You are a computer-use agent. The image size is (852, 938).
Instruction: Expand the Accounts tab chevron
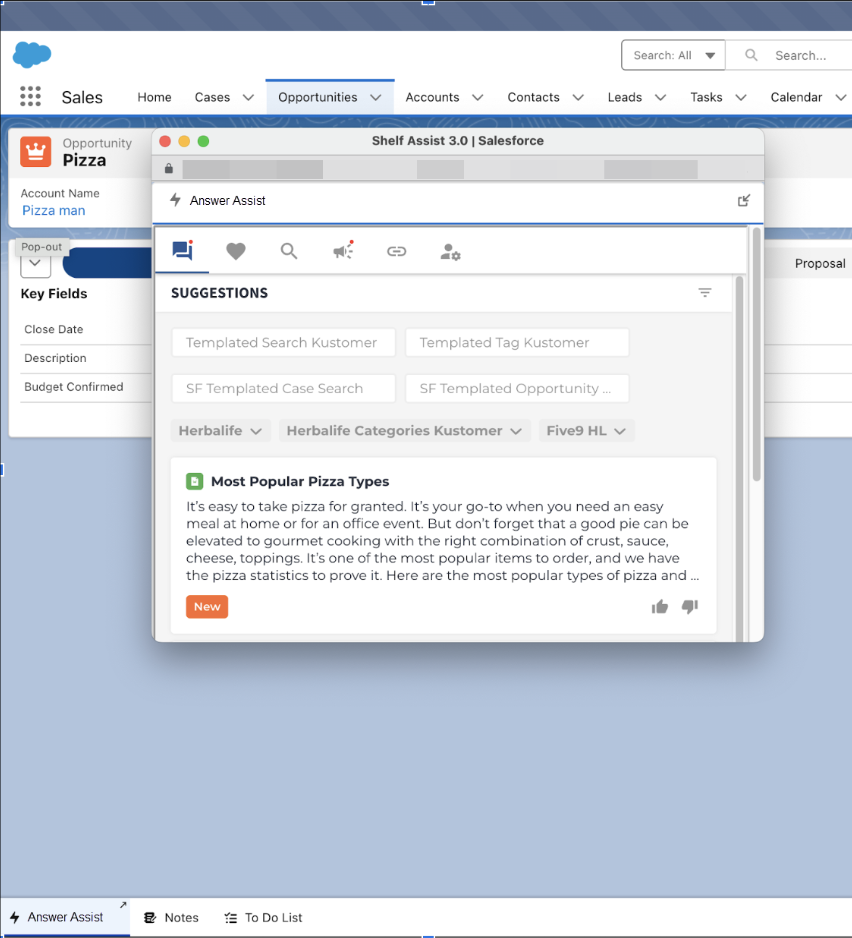(477, 97)
